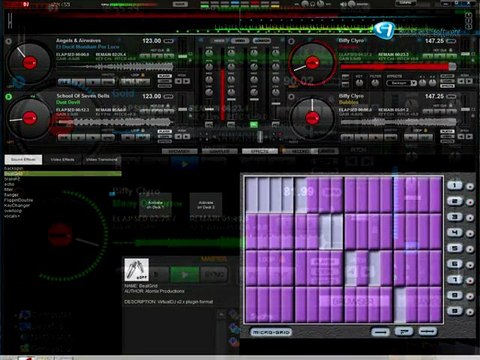Screen dimensions: 480x360
Task: Toggle BeatGrid row 2 button
Action: click(455, 201)
